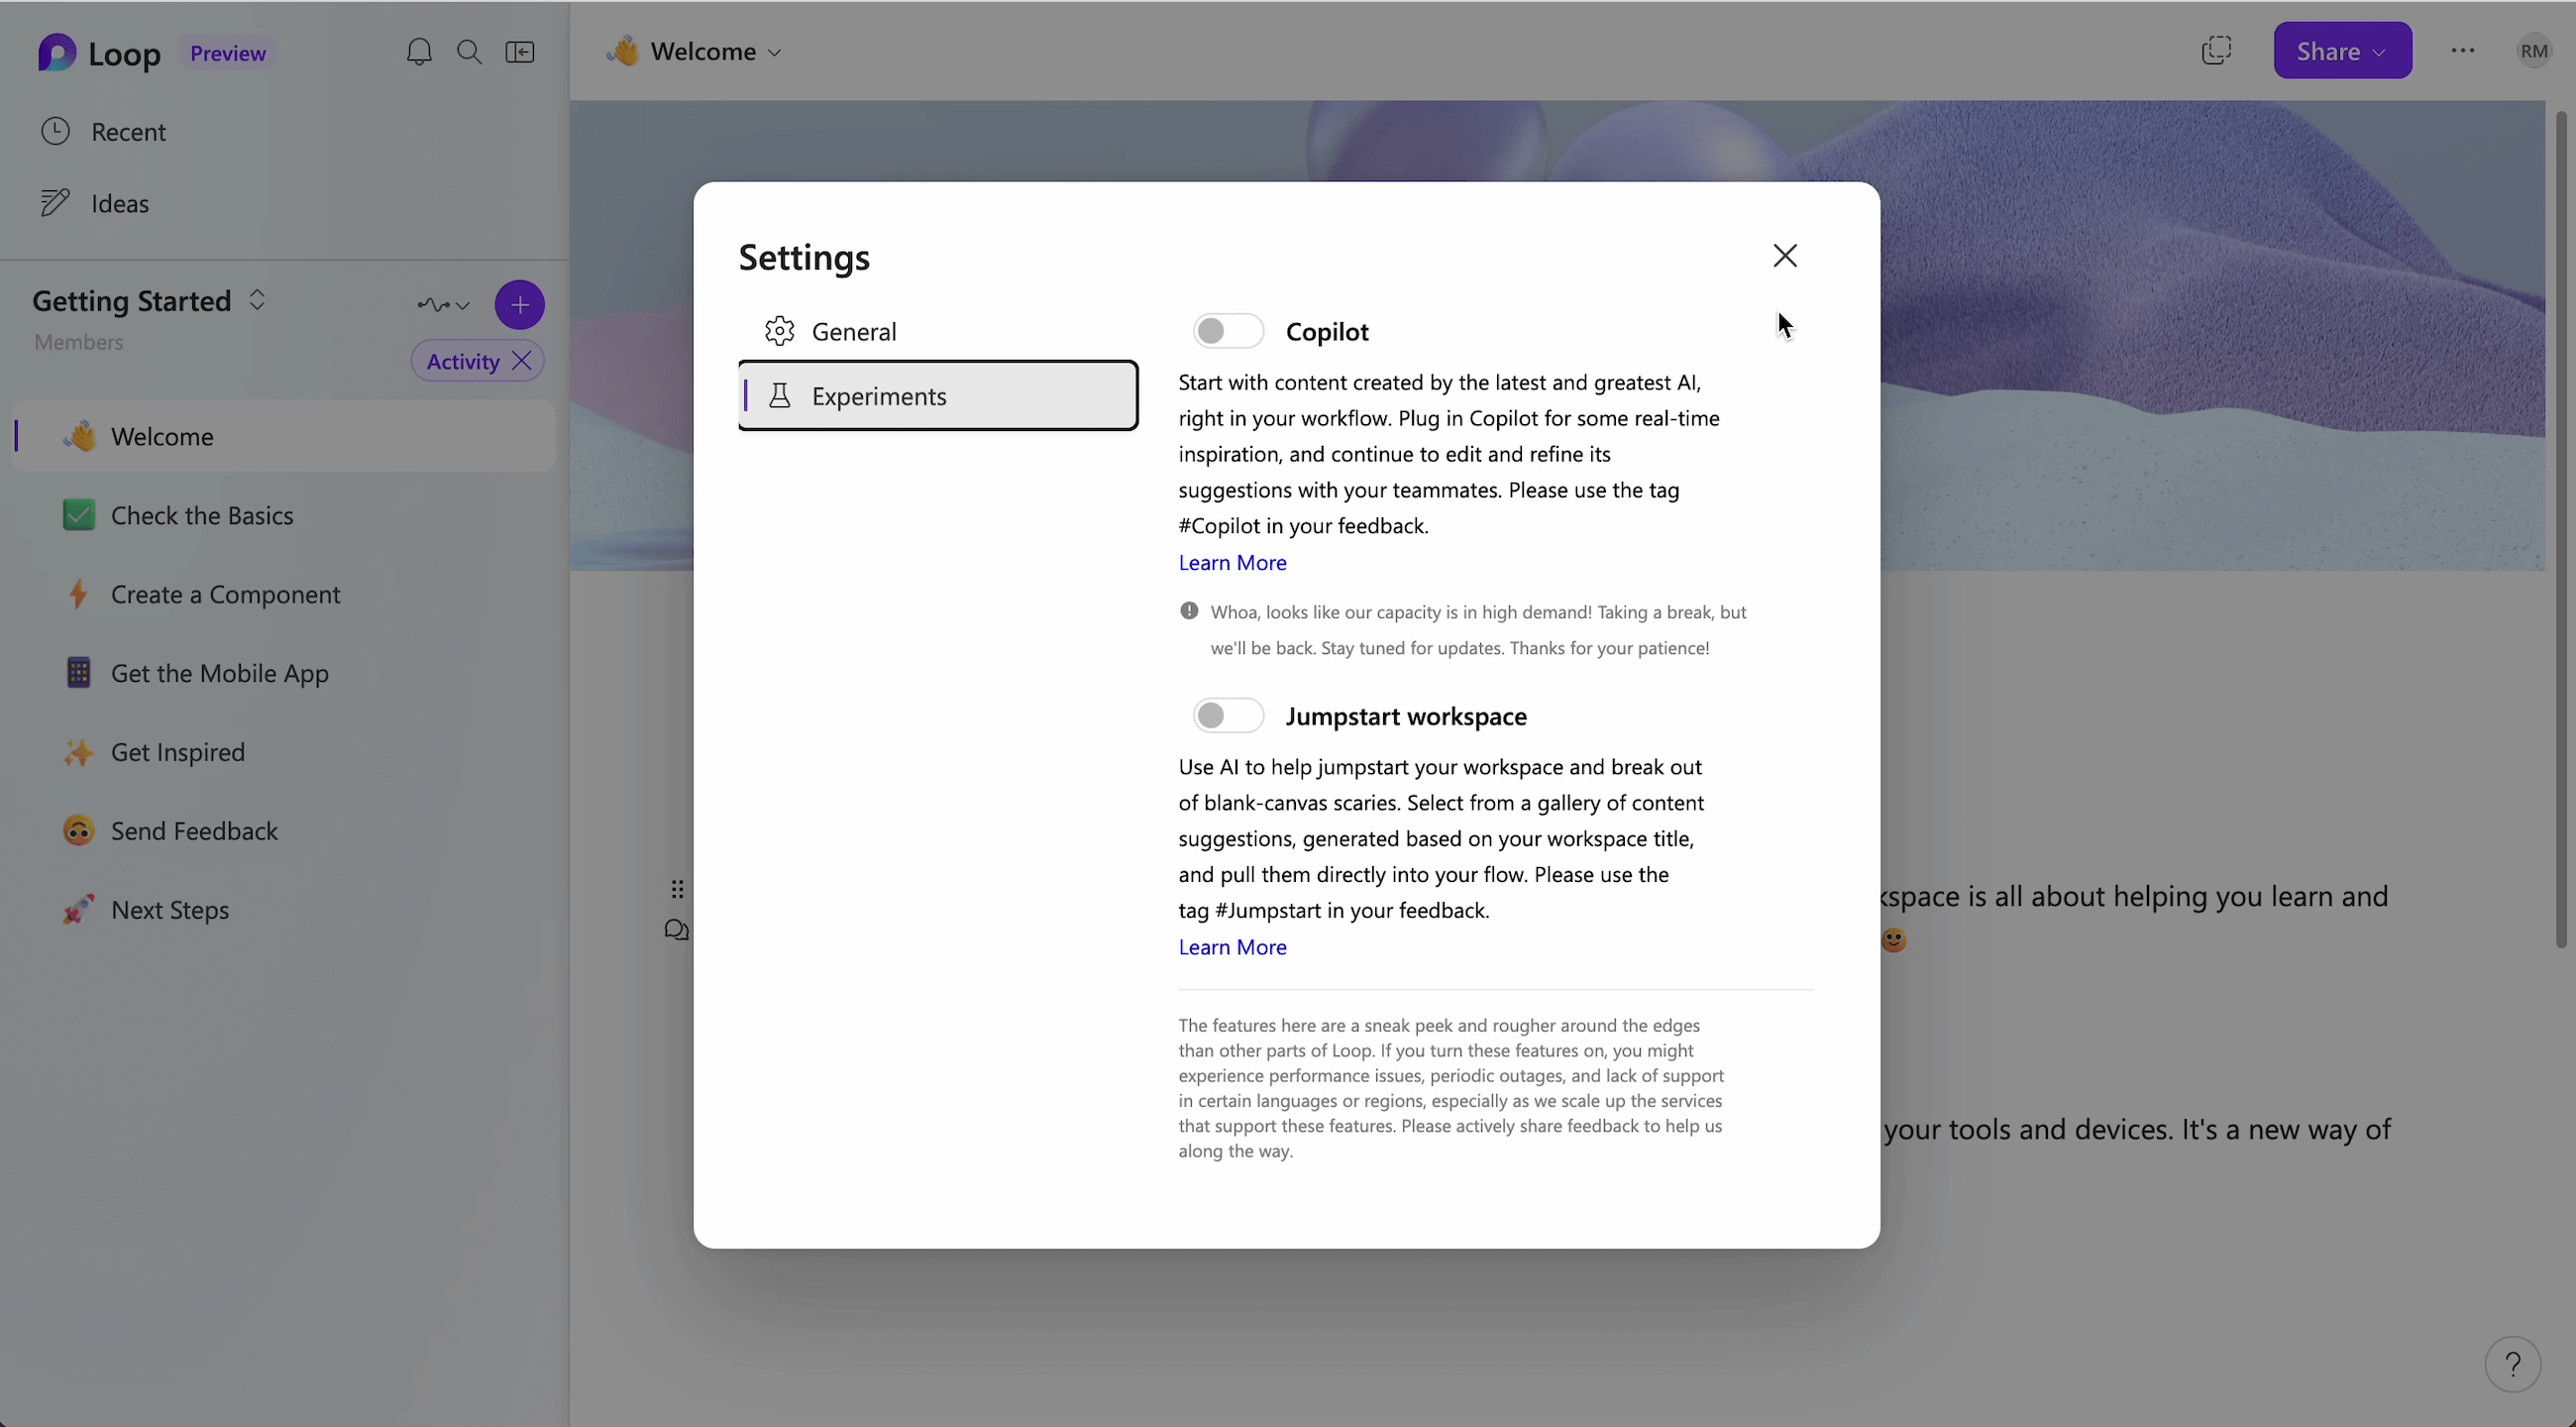The height and width of the screenshot is (1427, 2576).
Task: Open the notifications bell
Action: click(420, 51)
